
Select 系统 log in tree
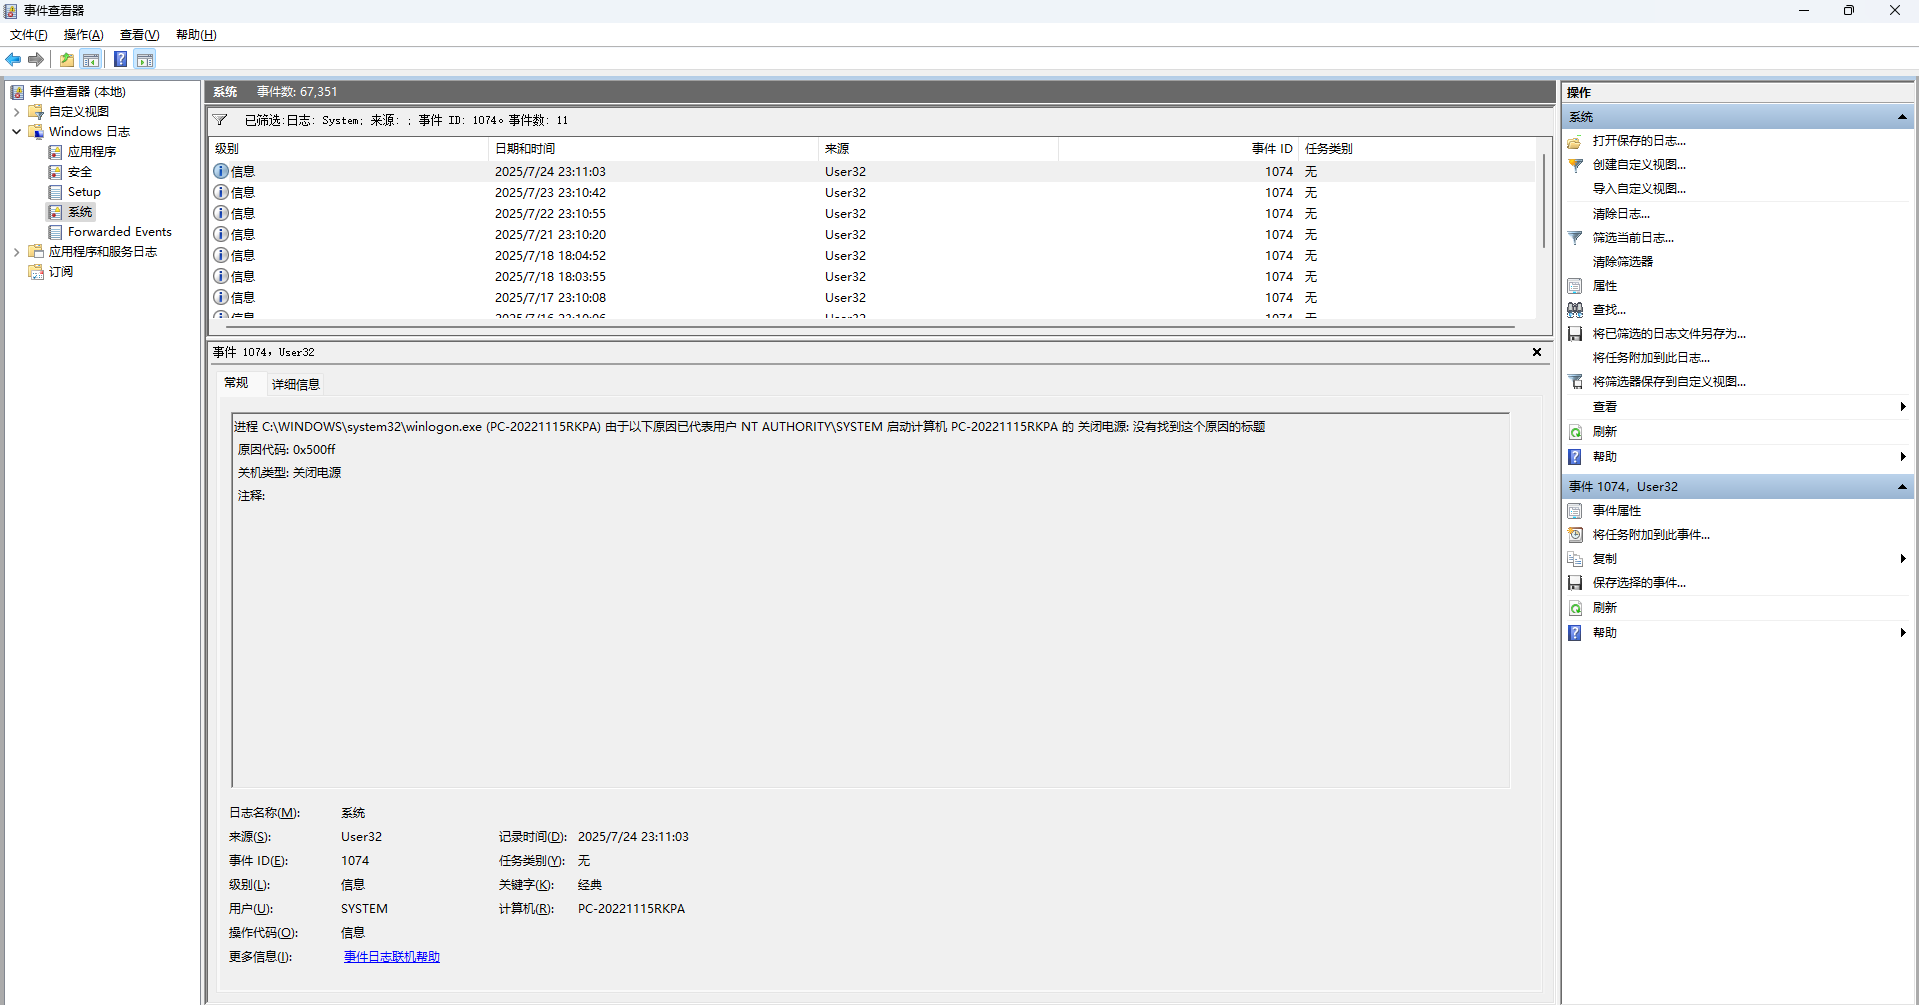tap(80, 212)
